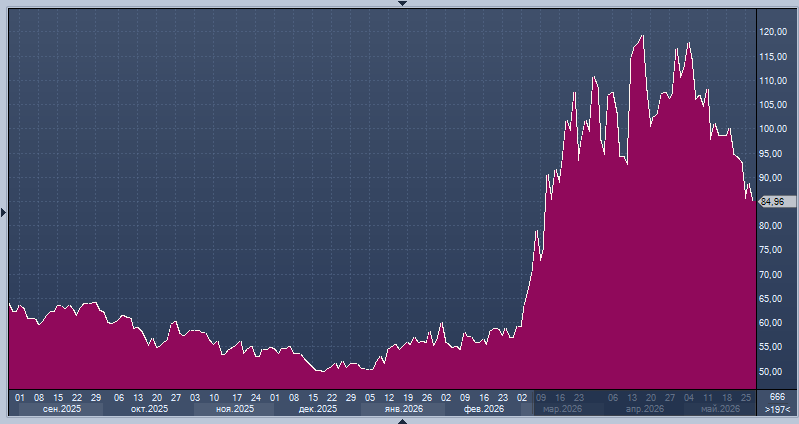
Task: Click the 60,00 price axis label
Action: click(773, 323)
